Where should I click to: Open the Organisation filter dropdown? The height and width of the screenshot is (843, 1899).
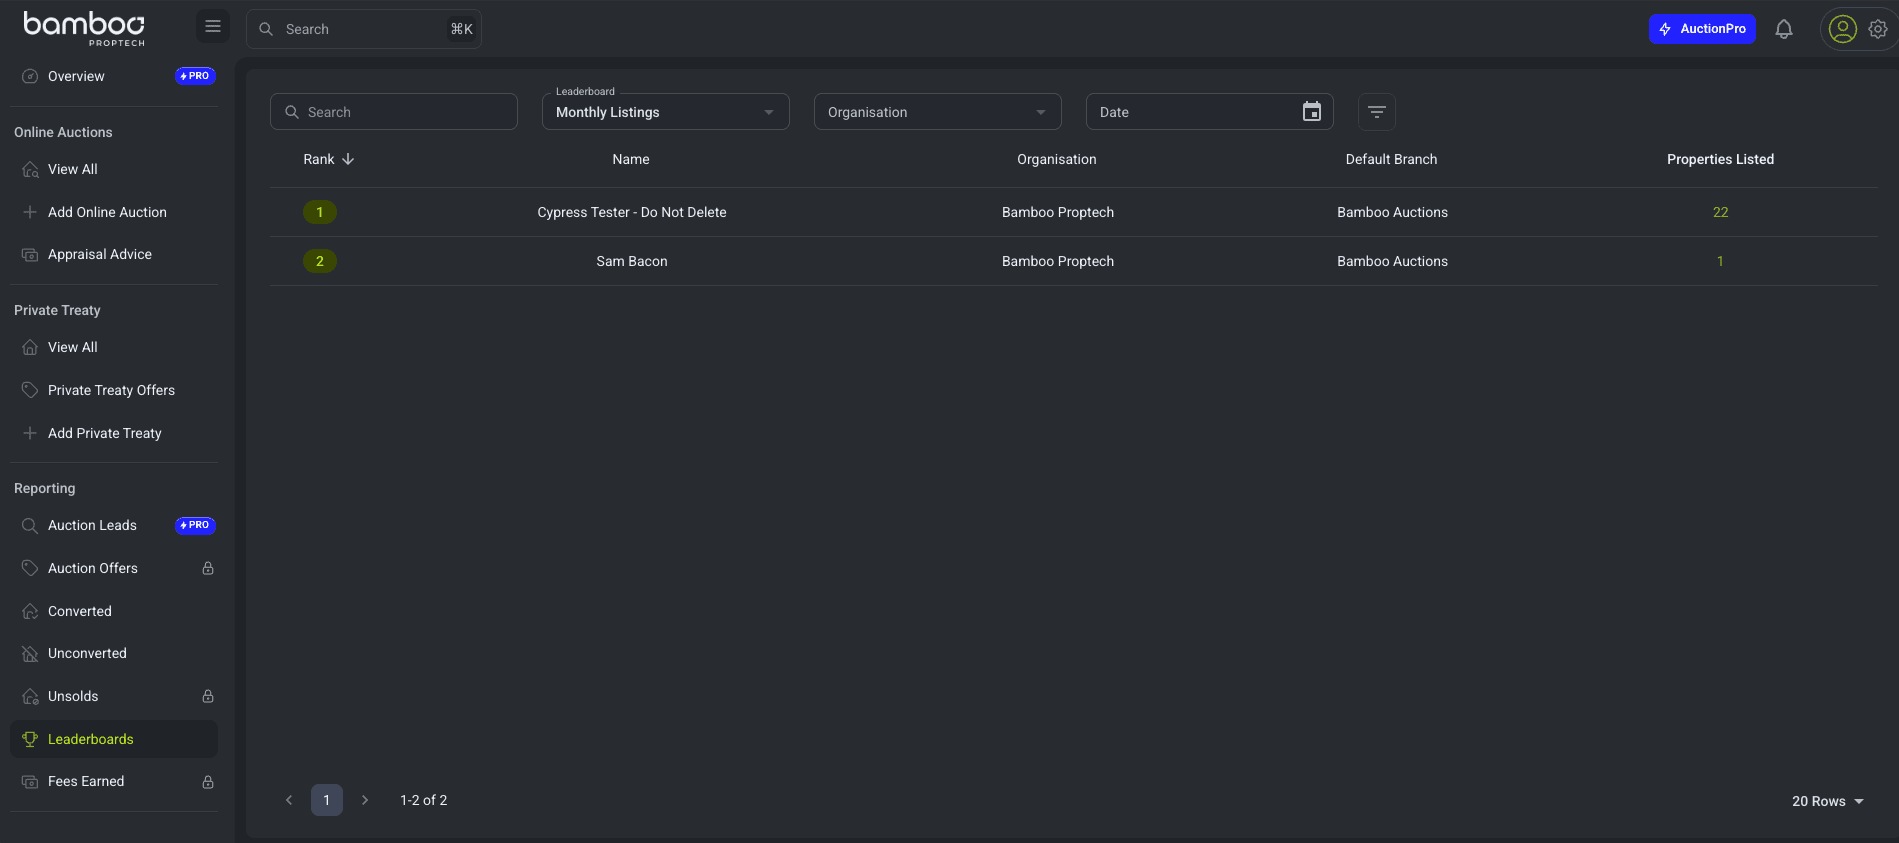tap(938, 112)
